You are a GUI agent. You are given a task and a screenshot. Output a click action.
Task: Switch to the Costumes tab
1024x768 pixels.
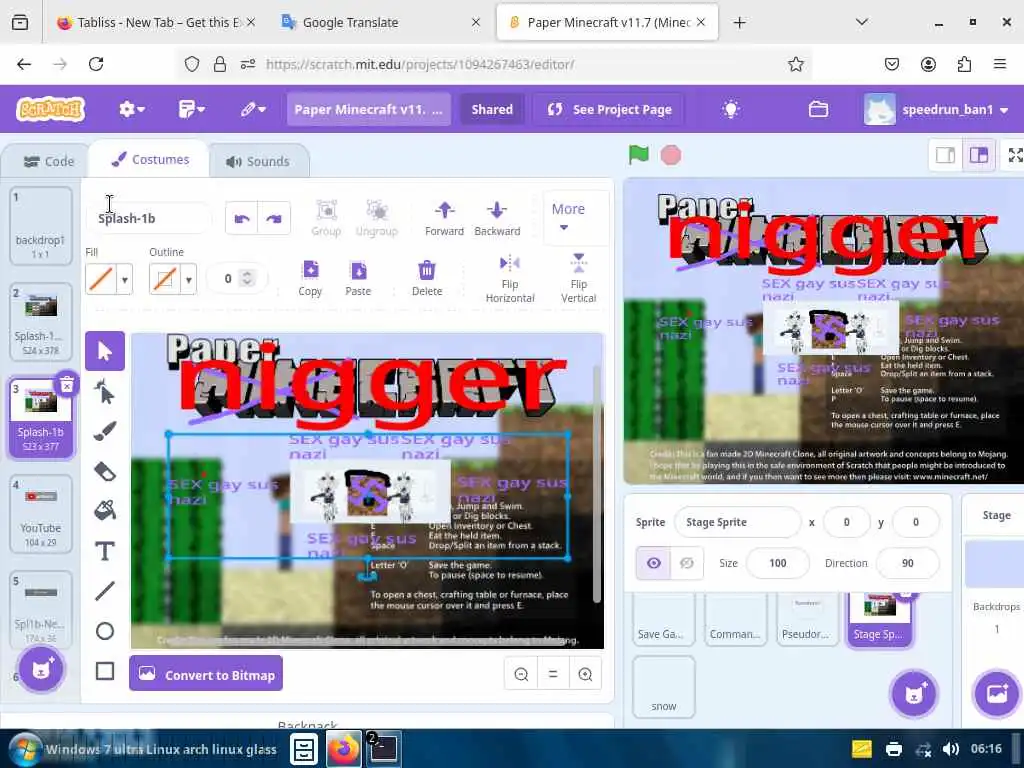pyautogui.click(x=150, y=160)
